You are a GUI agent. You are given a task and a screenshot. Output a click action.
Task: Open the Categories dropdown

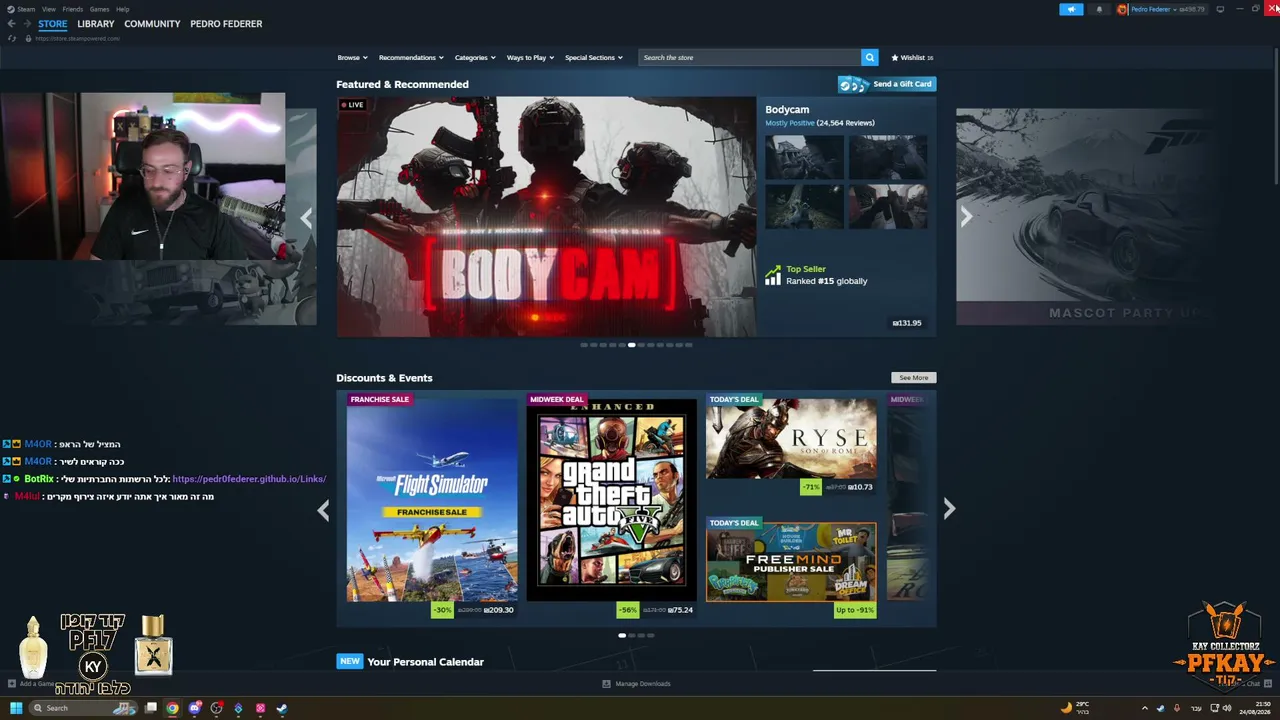474,58
